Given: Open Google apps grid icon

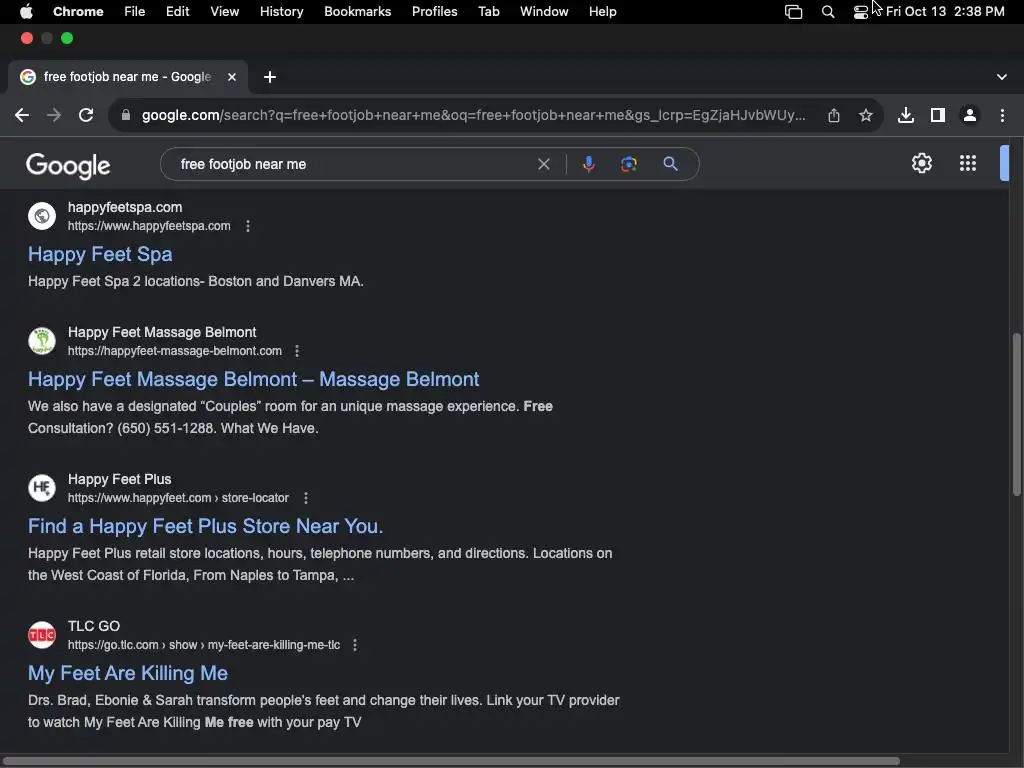Looking at the screenshot, I should [x=968, y=163].
